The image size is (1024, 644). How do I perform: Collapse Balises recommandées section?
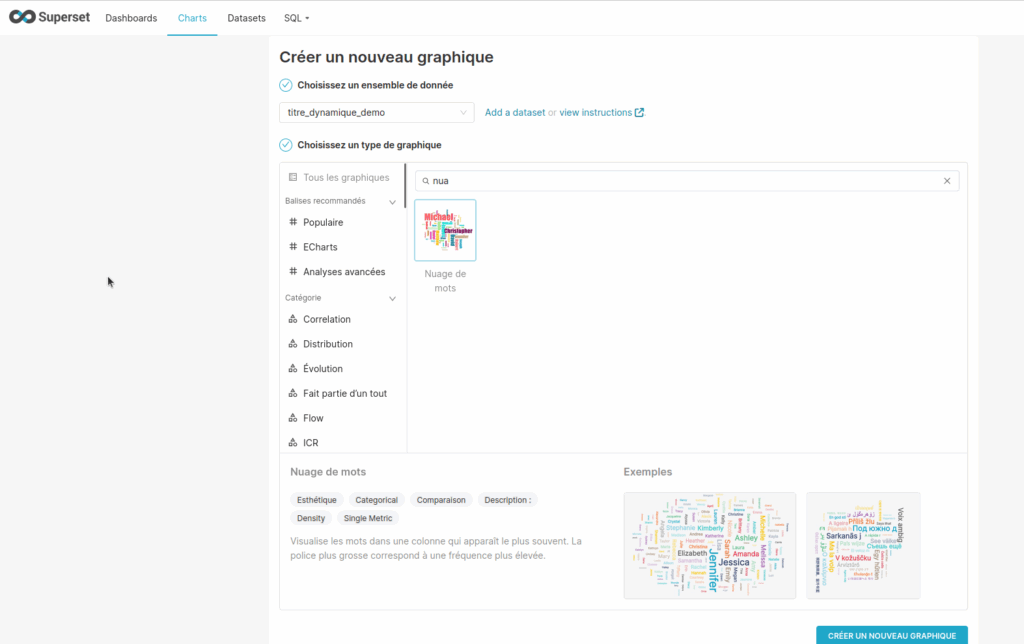[392, 202]
